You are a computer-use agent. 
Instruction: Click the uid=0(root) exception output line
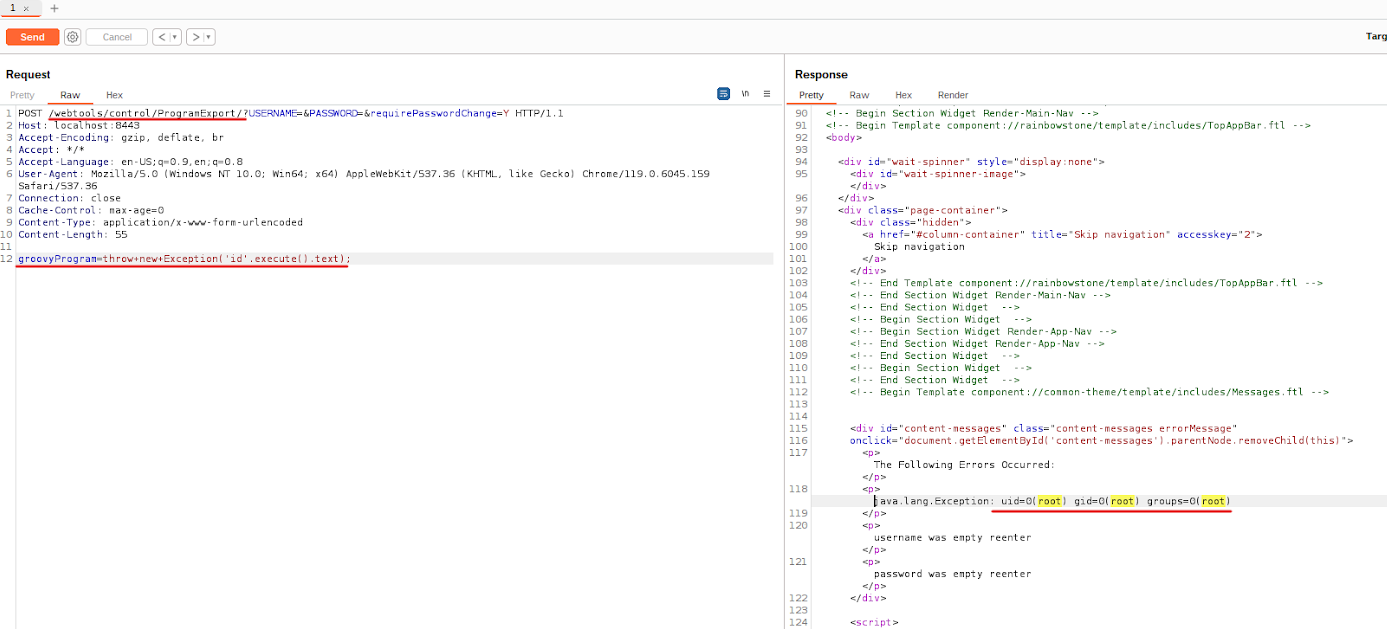pyautogui.click(x=1052, y=501)
